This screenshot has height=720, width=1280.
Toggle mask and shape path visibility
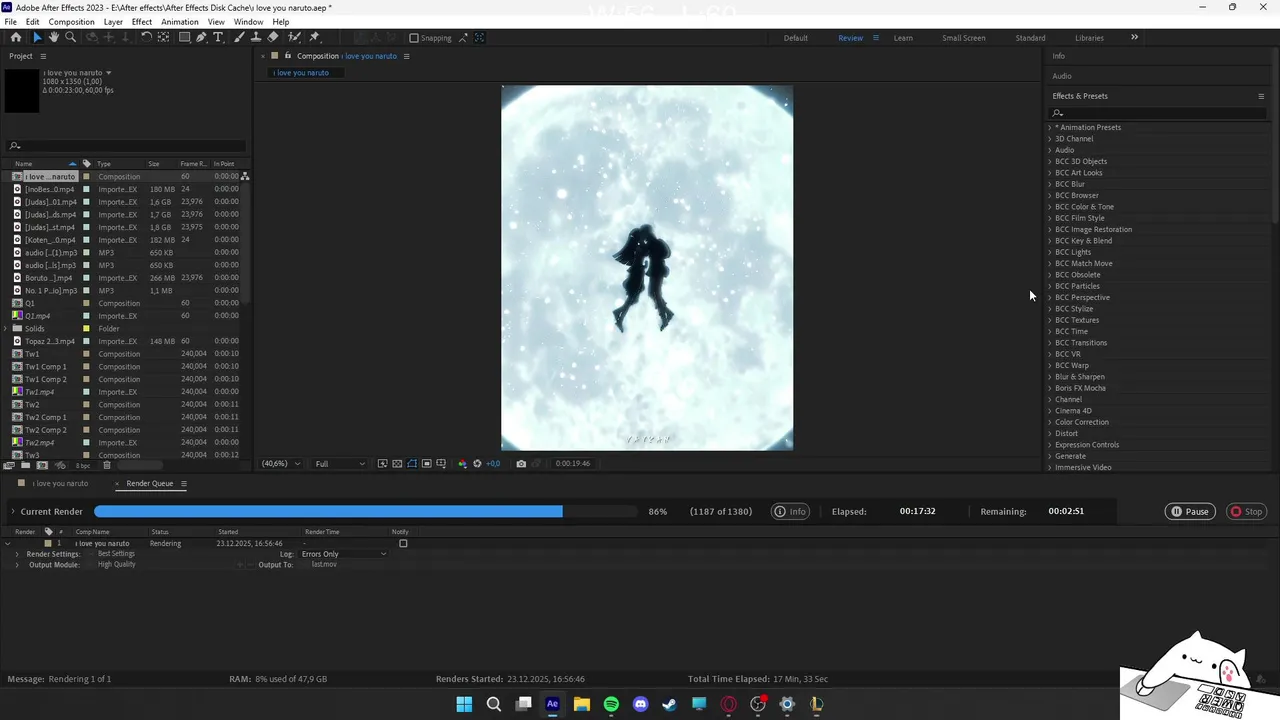coord(412,463)
